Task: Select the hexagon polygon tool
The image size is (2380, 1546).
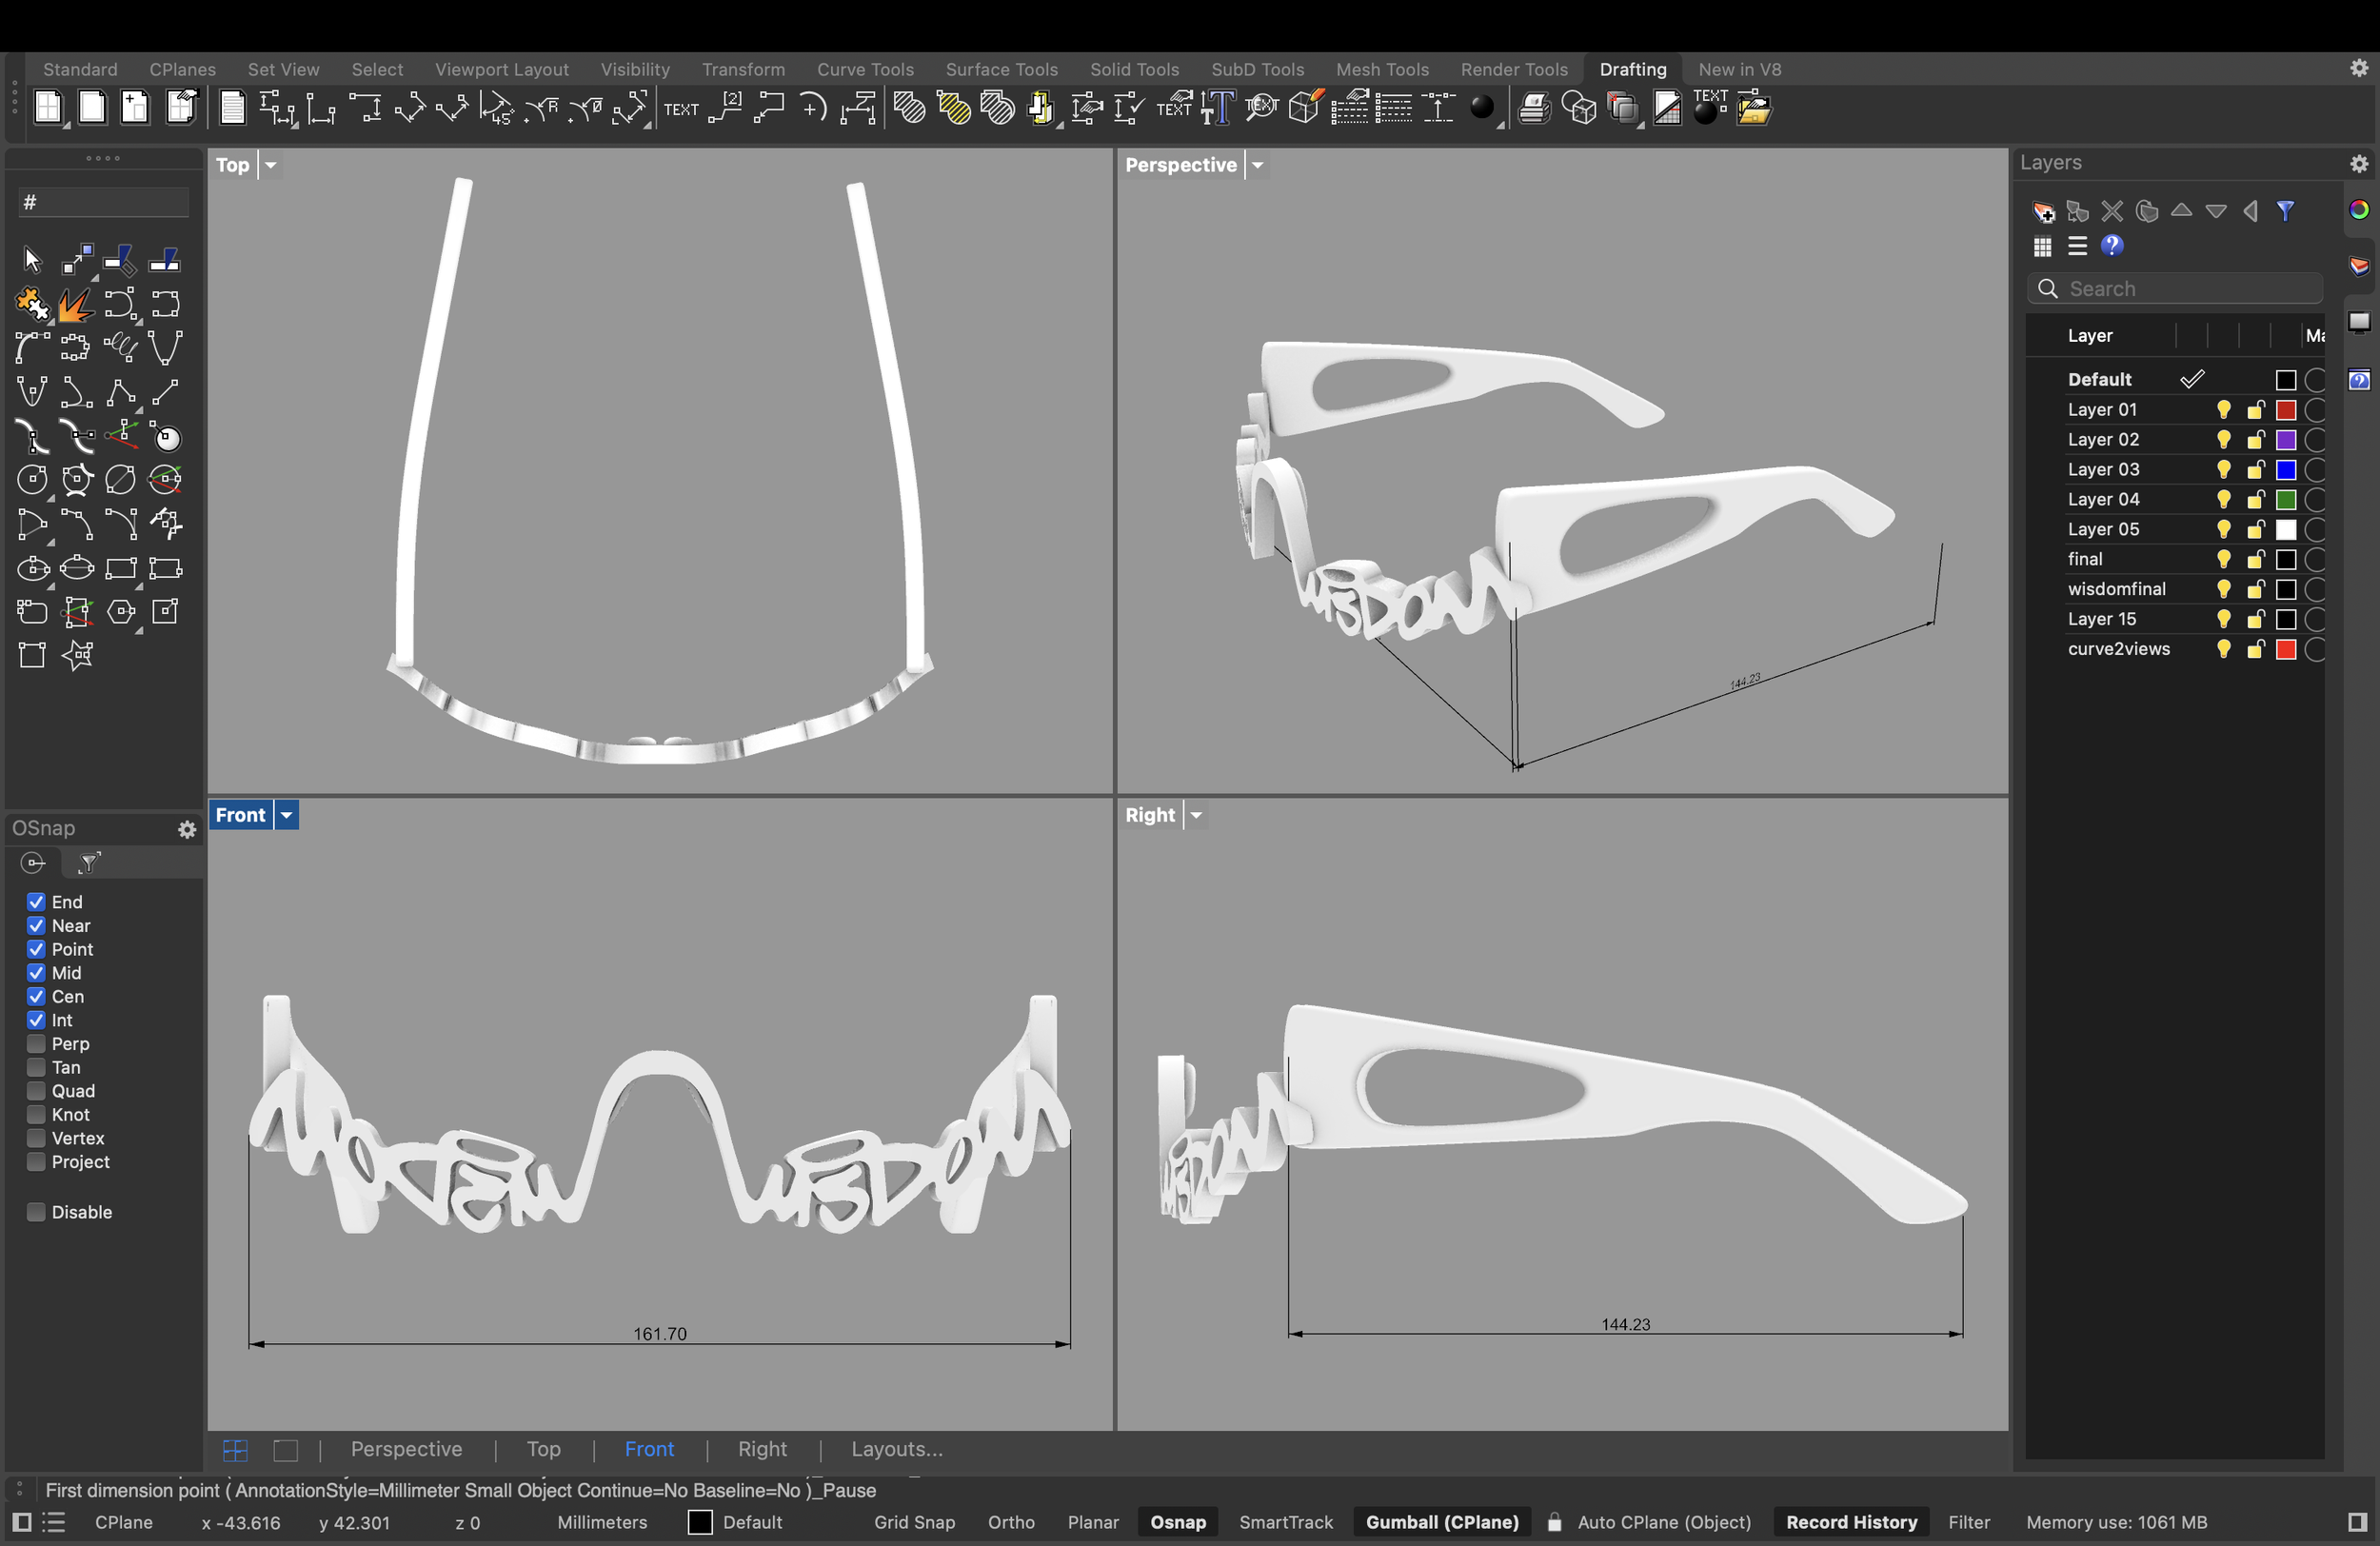Action: click(121, 611)
